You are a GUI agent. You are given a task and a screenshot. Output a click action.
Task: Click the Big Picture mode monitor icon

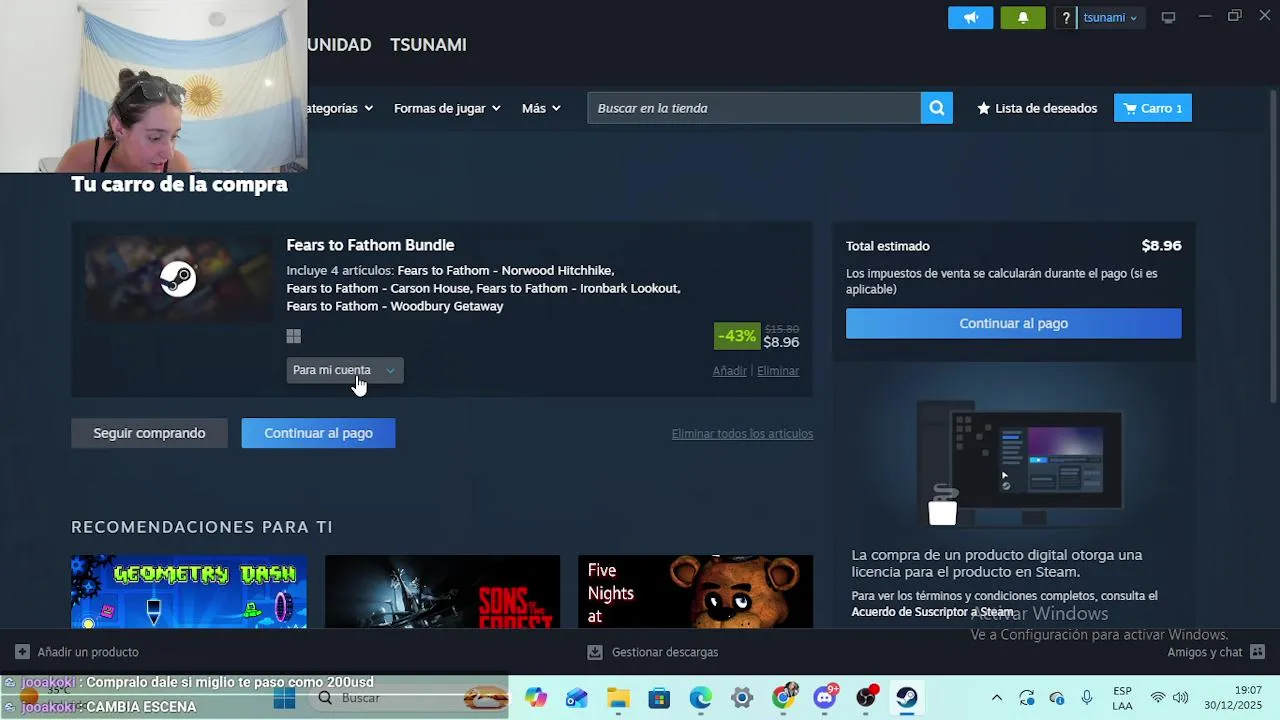tap(1168, 18)
